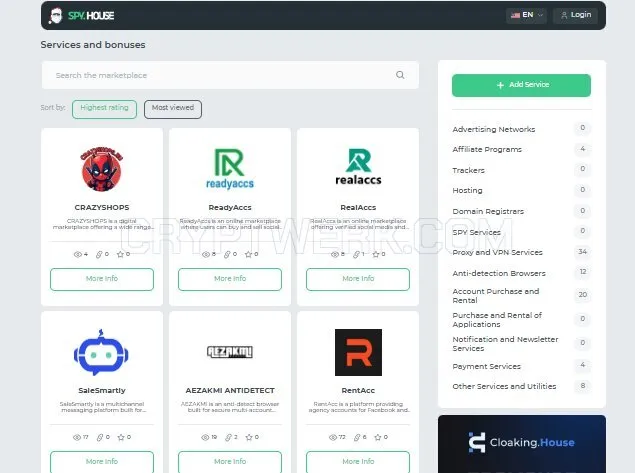Click the Spy.House logo

point(81,16)
